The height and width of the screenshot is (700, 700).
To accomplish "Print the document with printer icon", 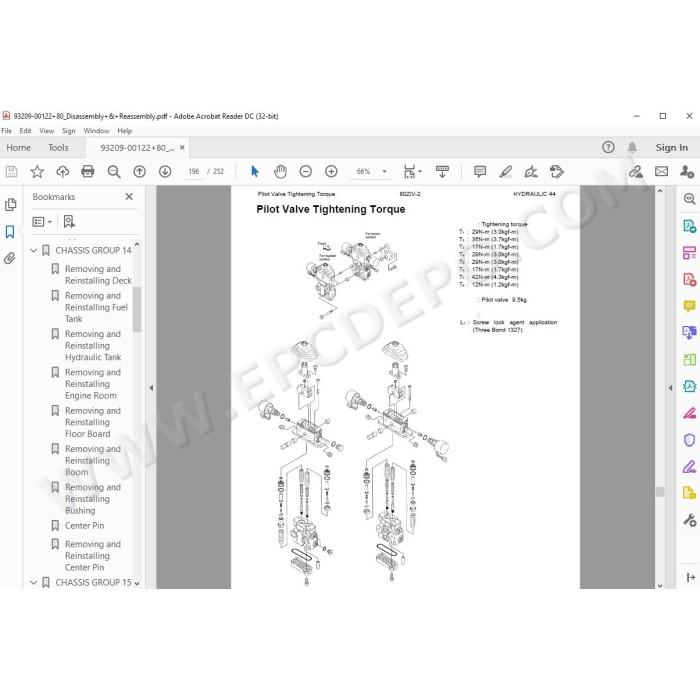I will click(88, 171).
